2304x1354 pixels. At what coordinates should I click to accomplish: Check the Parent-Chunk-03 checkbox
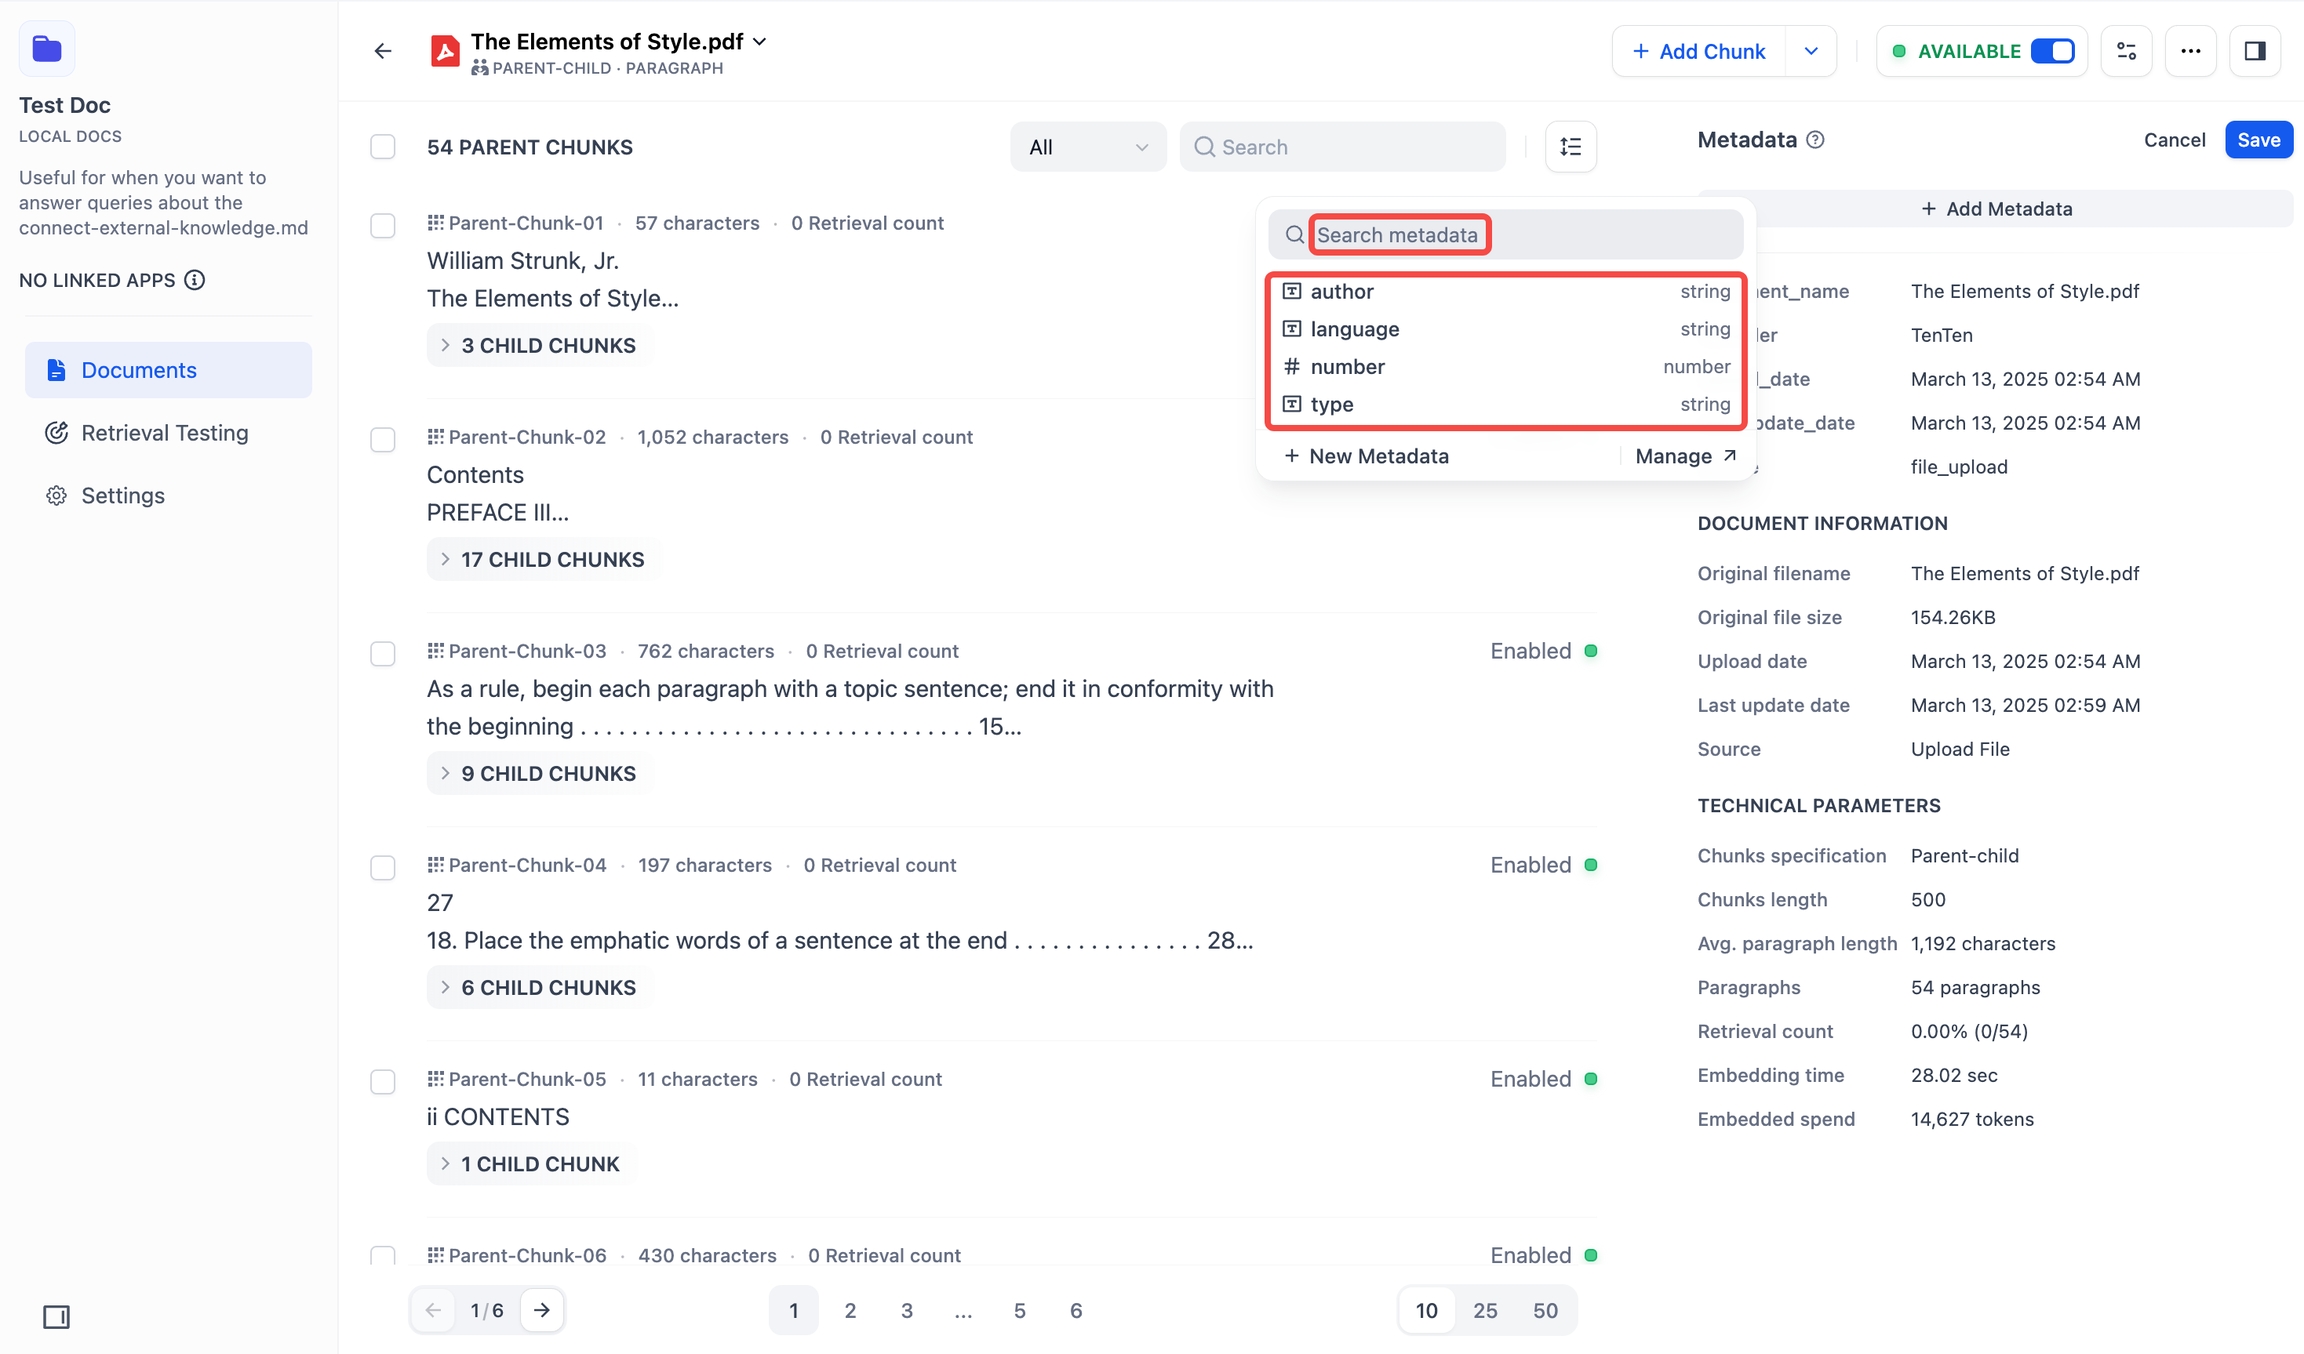[x=383, y=653]
